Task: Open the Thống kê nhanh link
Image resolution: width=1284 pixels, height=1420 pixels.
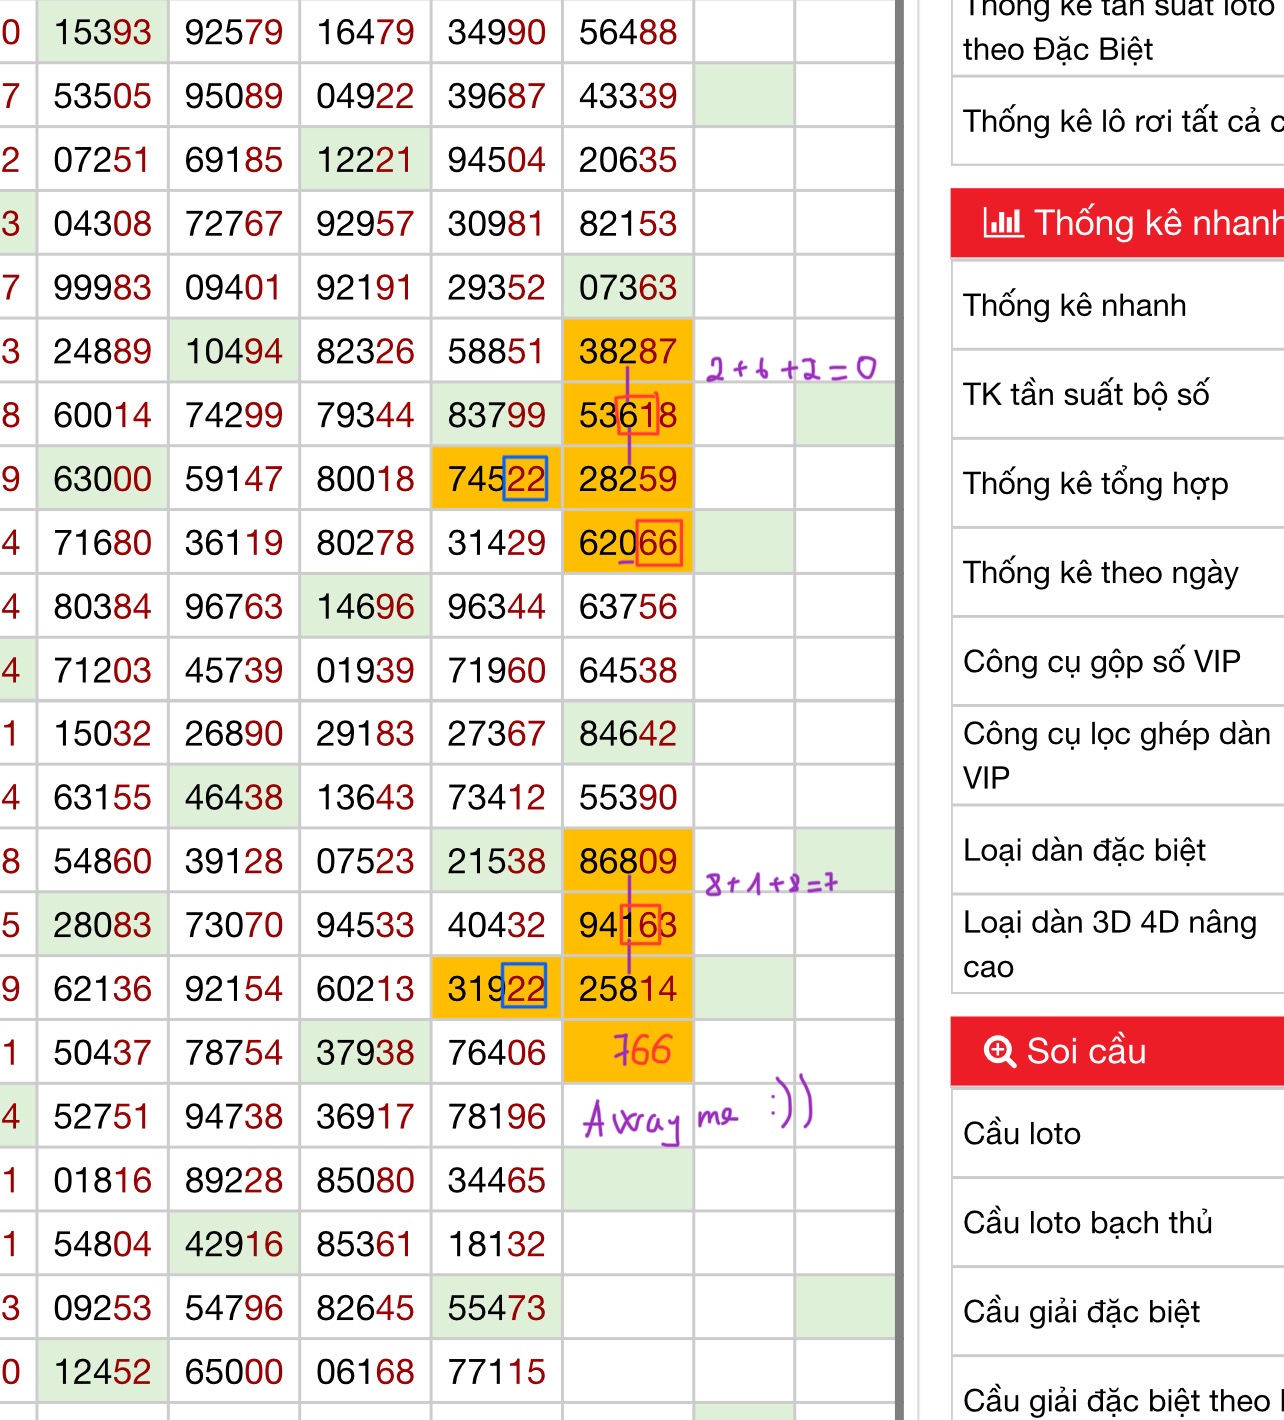Action: [1074, 305]
